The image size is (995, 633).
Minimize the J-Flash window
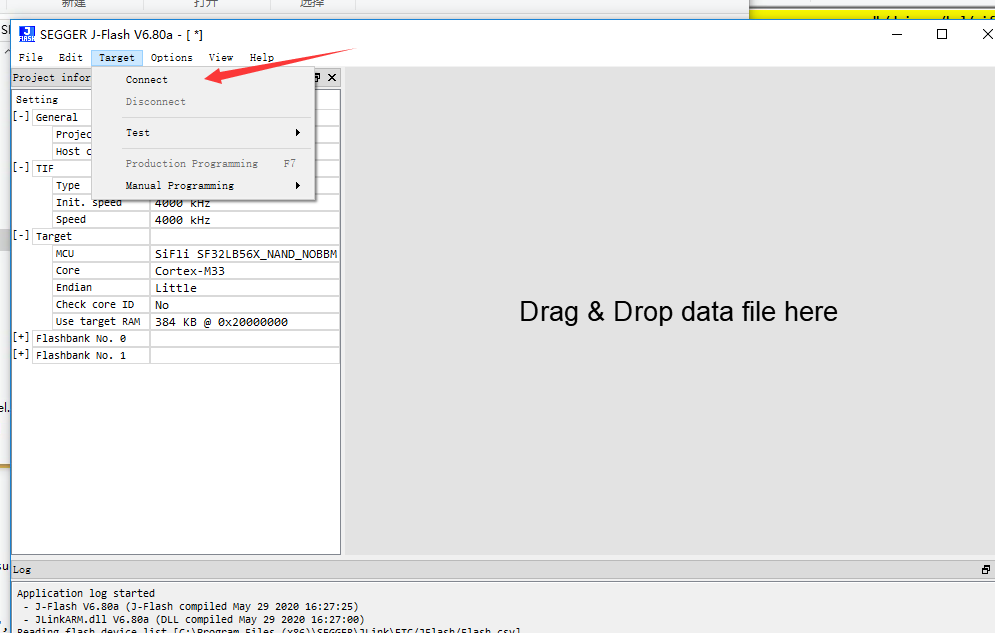pos(897,34)
